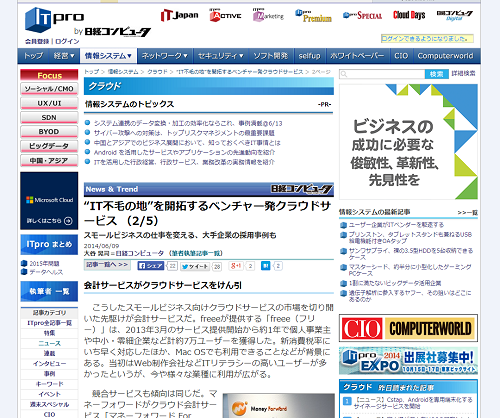Open the 特集 category link
The width and height of the screenshot is (500, 418).
click(x=49, y=333)
